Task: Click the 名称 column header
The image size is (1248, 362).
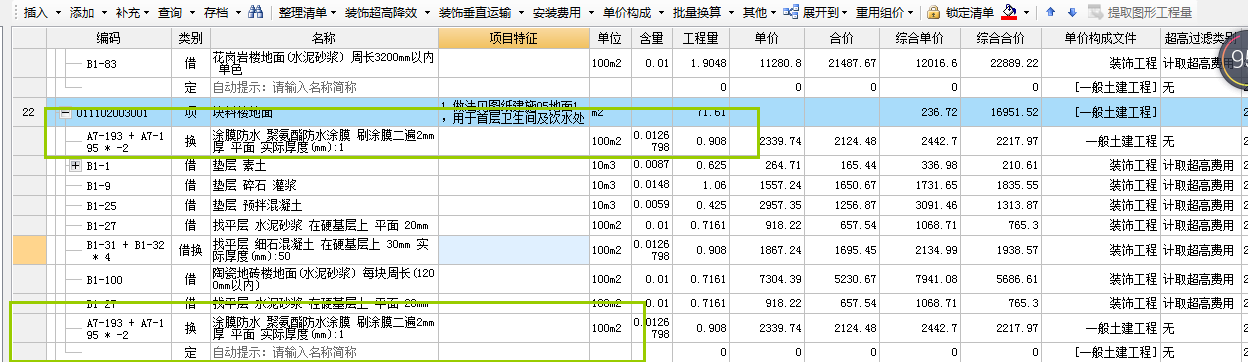Action: (x=324, y=37)
